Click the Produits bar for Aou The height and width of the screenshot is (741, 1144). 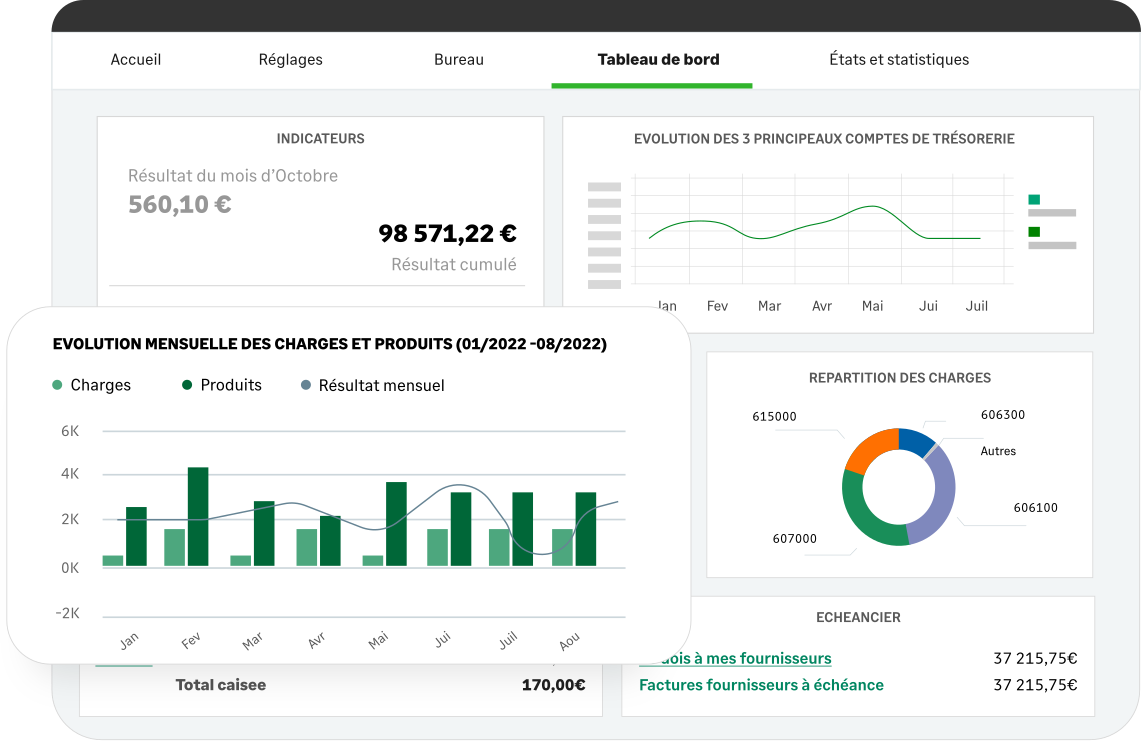586,529
